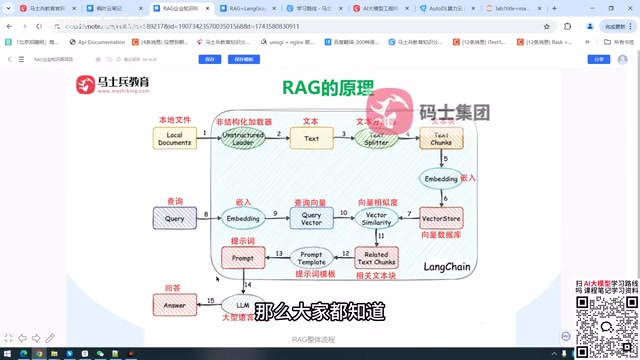Go to the previous slide arrow
The height and width of the screenshot is (360, 640).
[x=22, y=338]
